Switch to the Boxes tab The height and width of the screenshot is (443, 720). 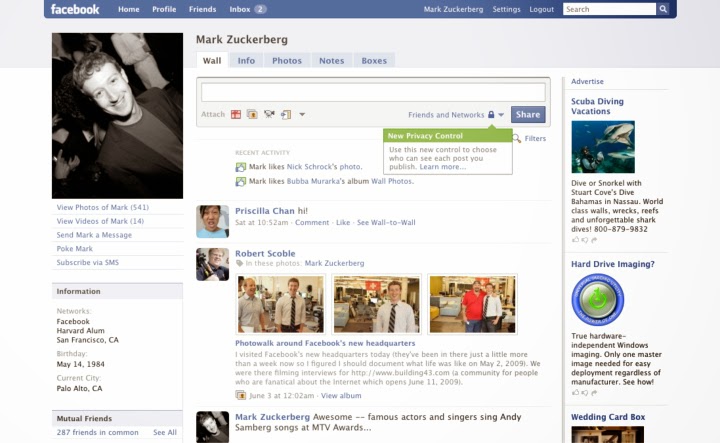[x=374, y=60]
